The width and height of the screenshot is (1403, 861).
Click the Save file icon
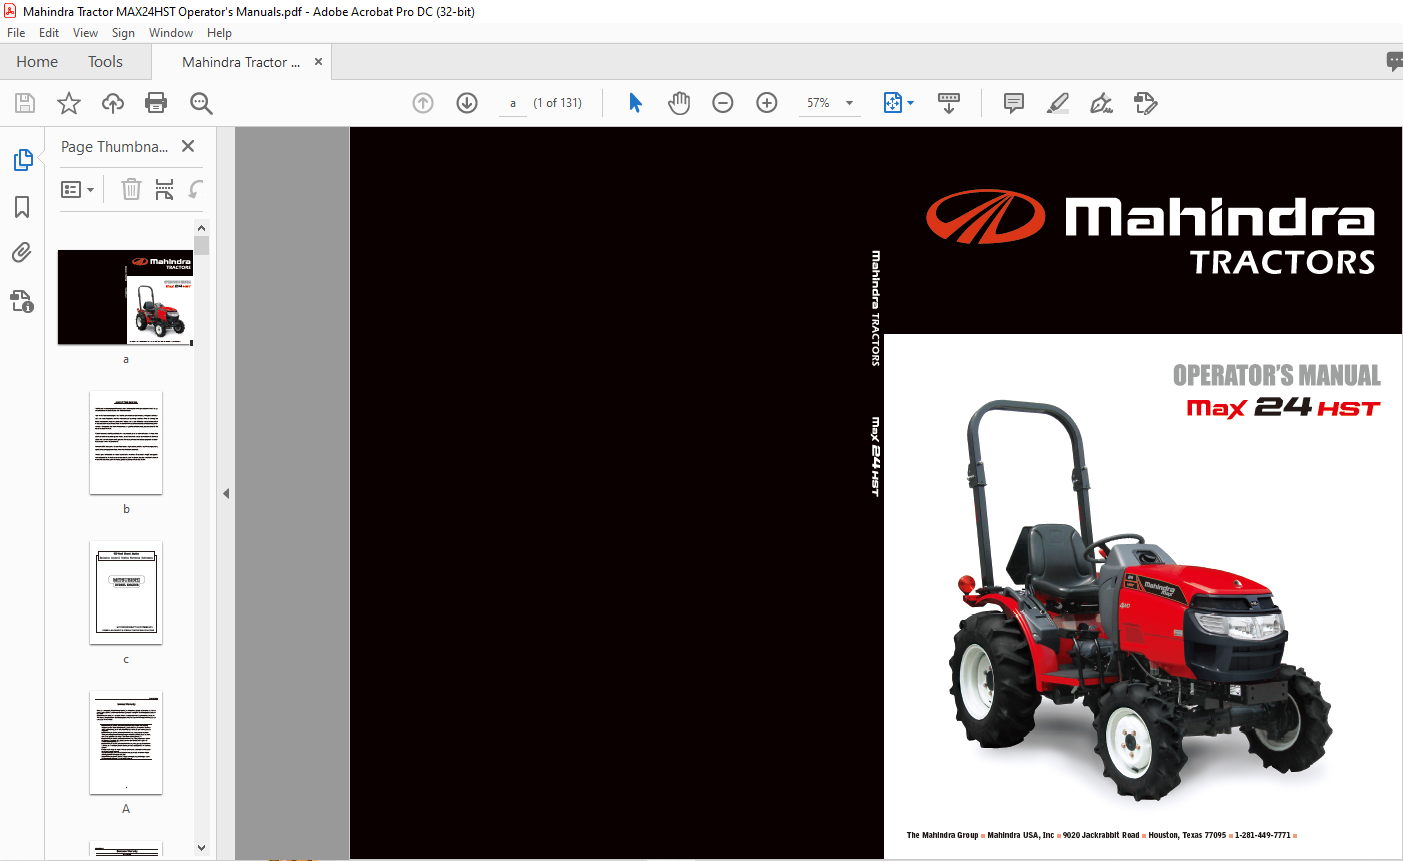pyautogui.click(x=25, y=103)
